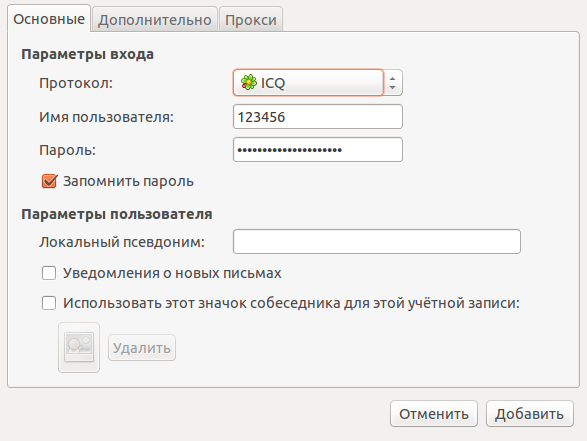Go to the Прокси tab
This screenshot has width=587, height=441.
tap(251, 19)
